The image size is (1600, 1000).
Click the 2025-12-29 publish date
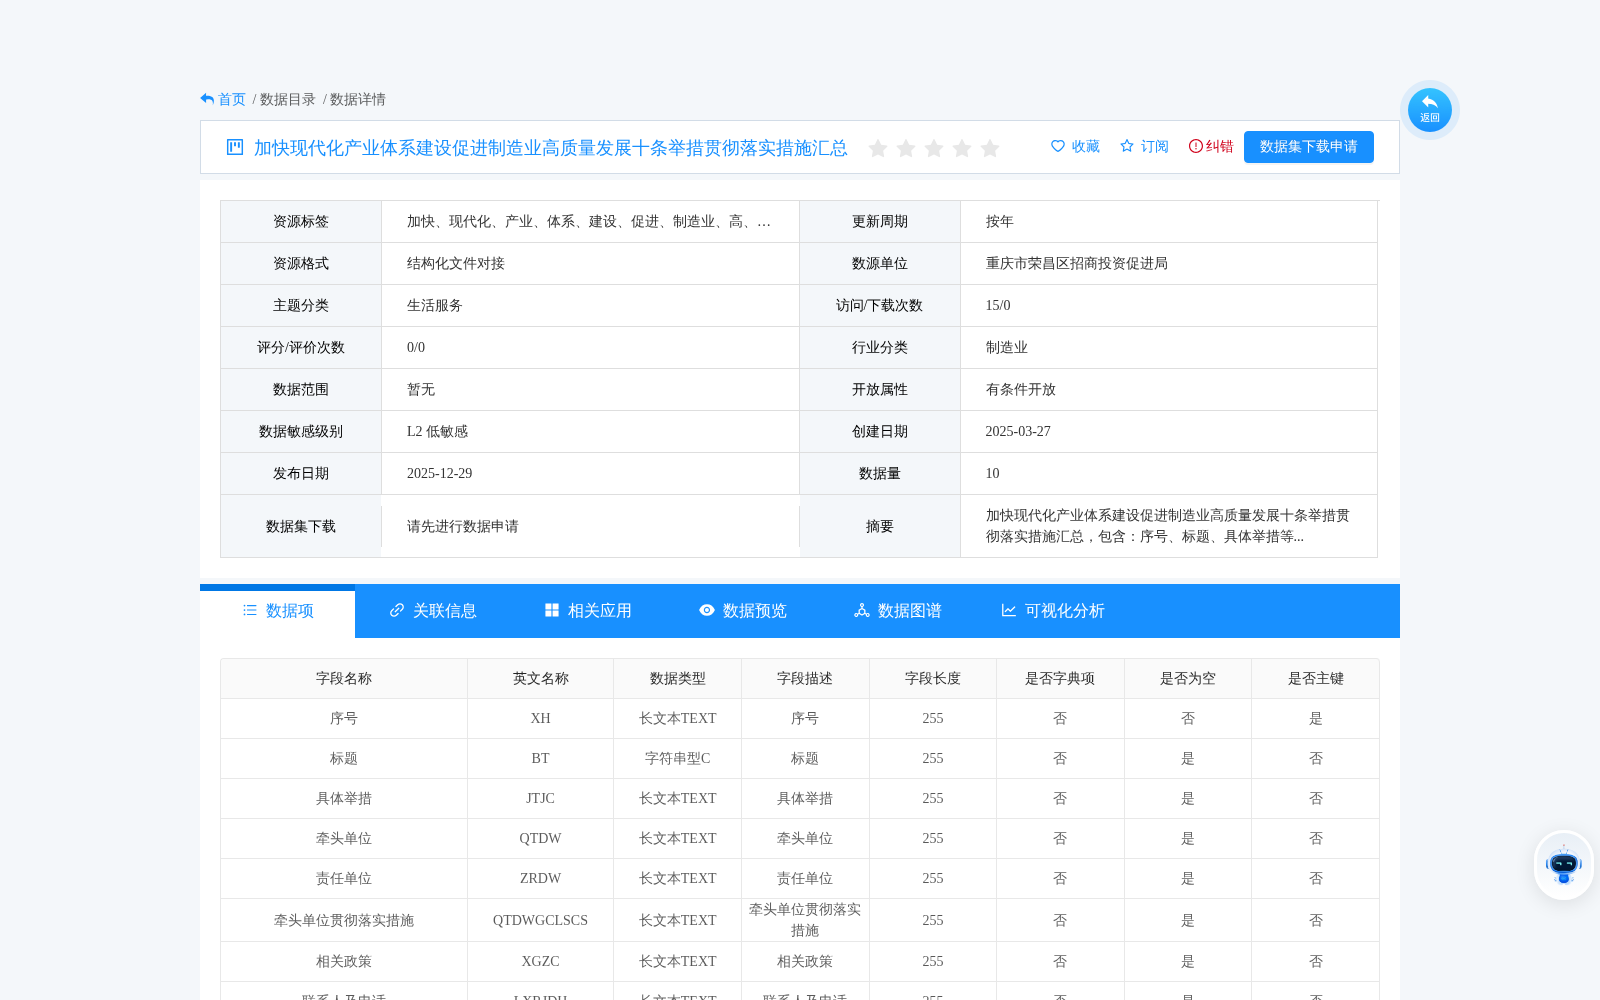pyautogui.click(x=439, y=474)
